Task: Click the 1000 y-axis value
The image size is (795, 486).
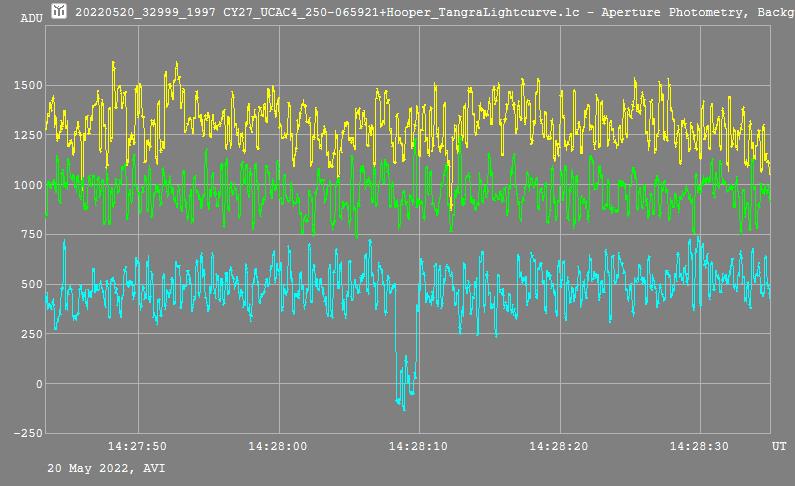Action: coord(28,185)
